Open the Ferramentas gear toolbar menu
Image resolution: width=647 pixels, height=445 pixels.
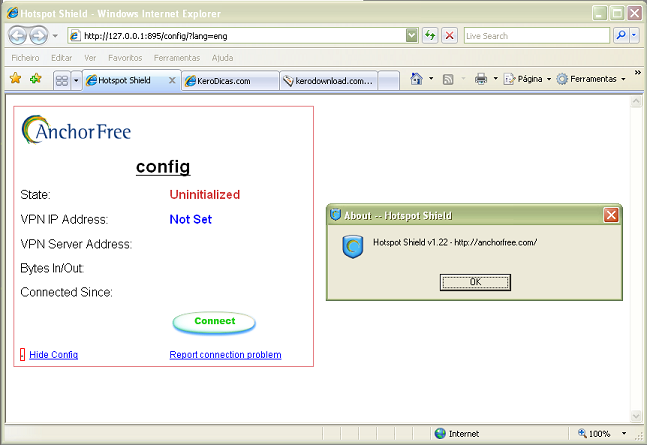591,79
